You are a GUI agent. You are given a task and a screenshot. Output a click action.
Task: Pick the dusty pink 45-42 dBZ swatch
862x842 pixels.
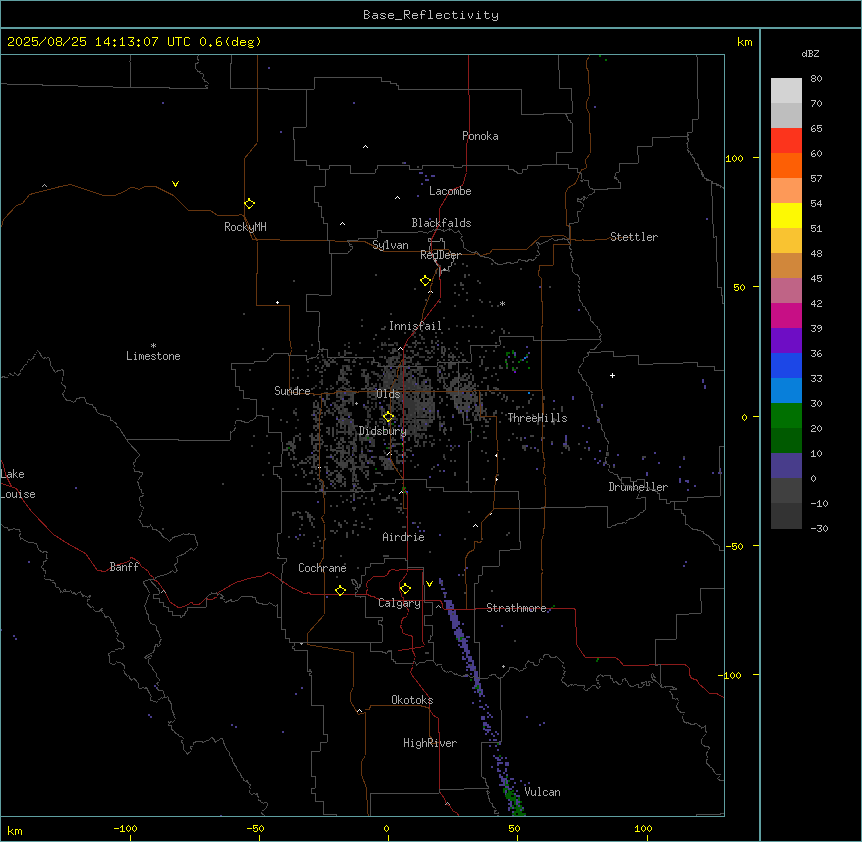tap(786, 291)
